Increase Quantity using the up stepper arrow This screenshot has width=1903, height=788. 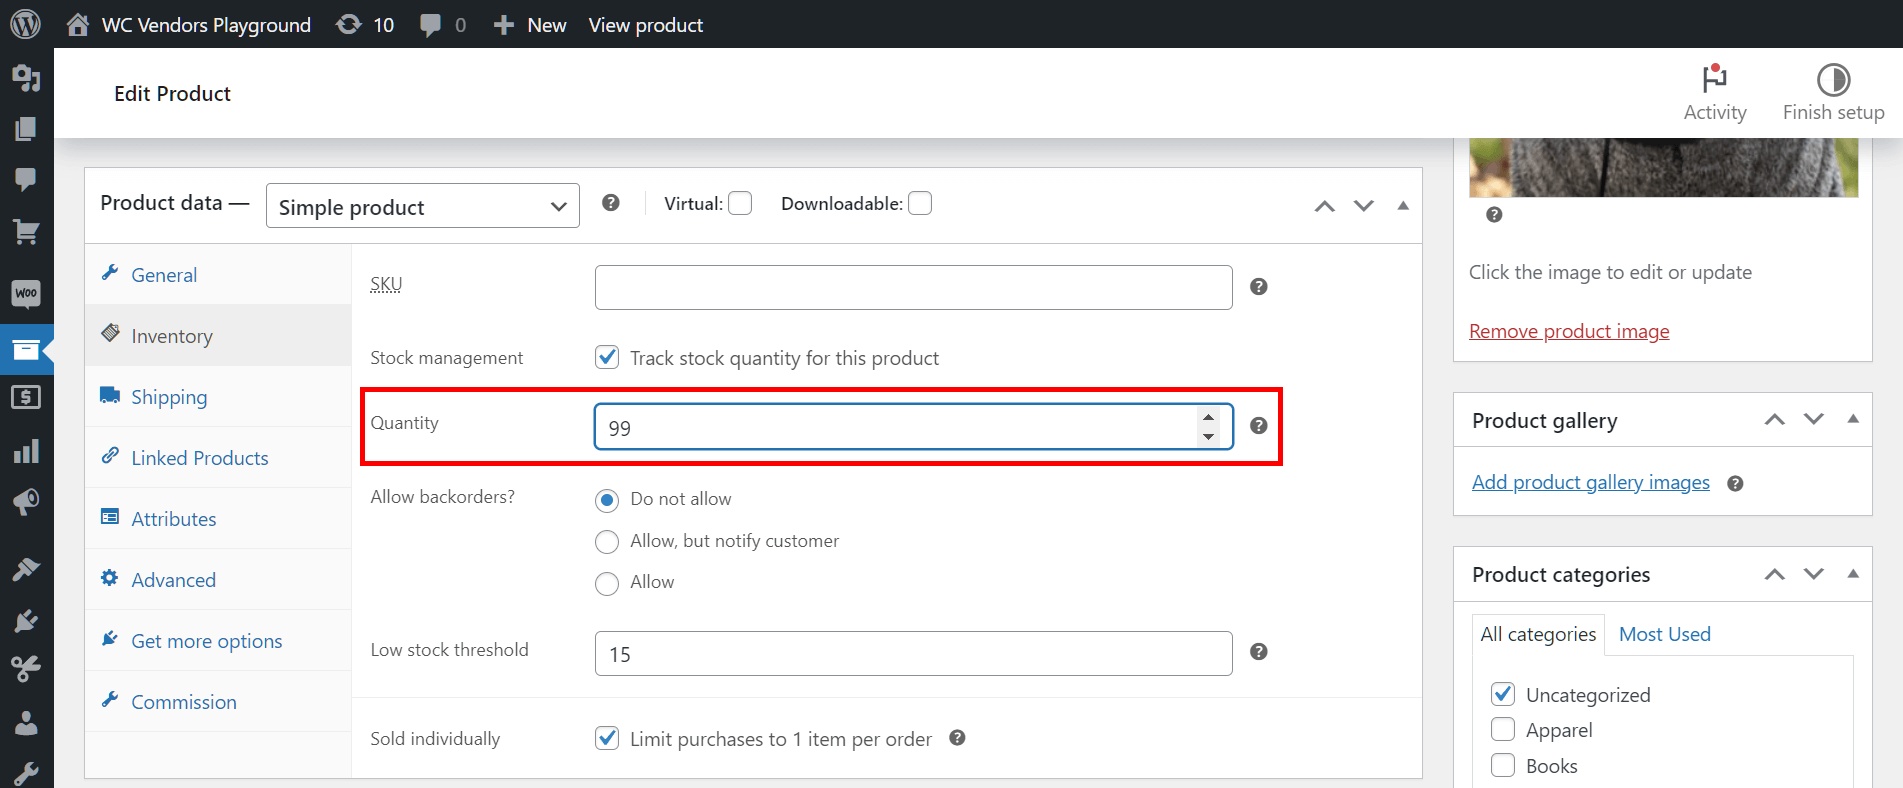click(1208, 418)
